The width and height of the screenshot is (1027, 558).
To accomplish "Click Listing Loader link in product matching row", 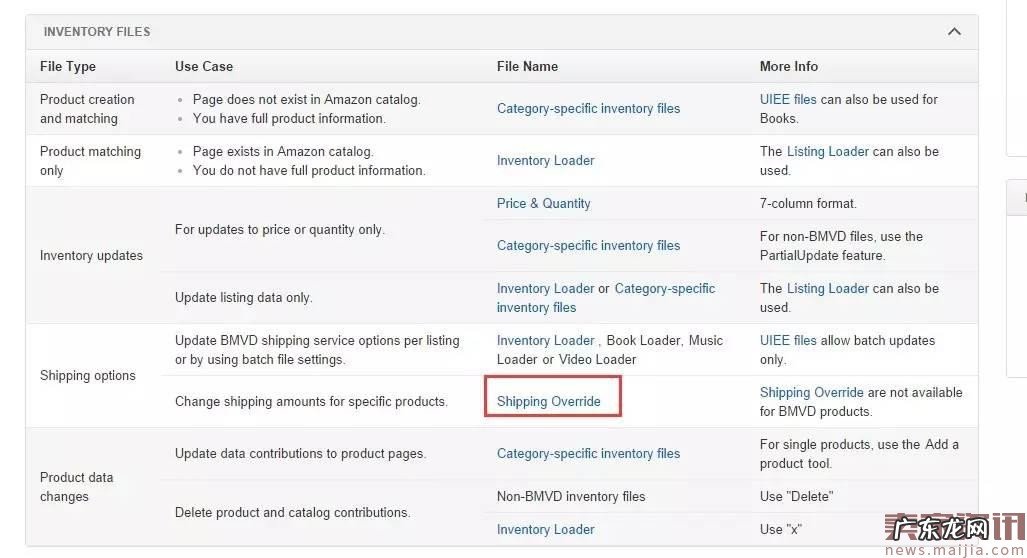I will point(827,151).
